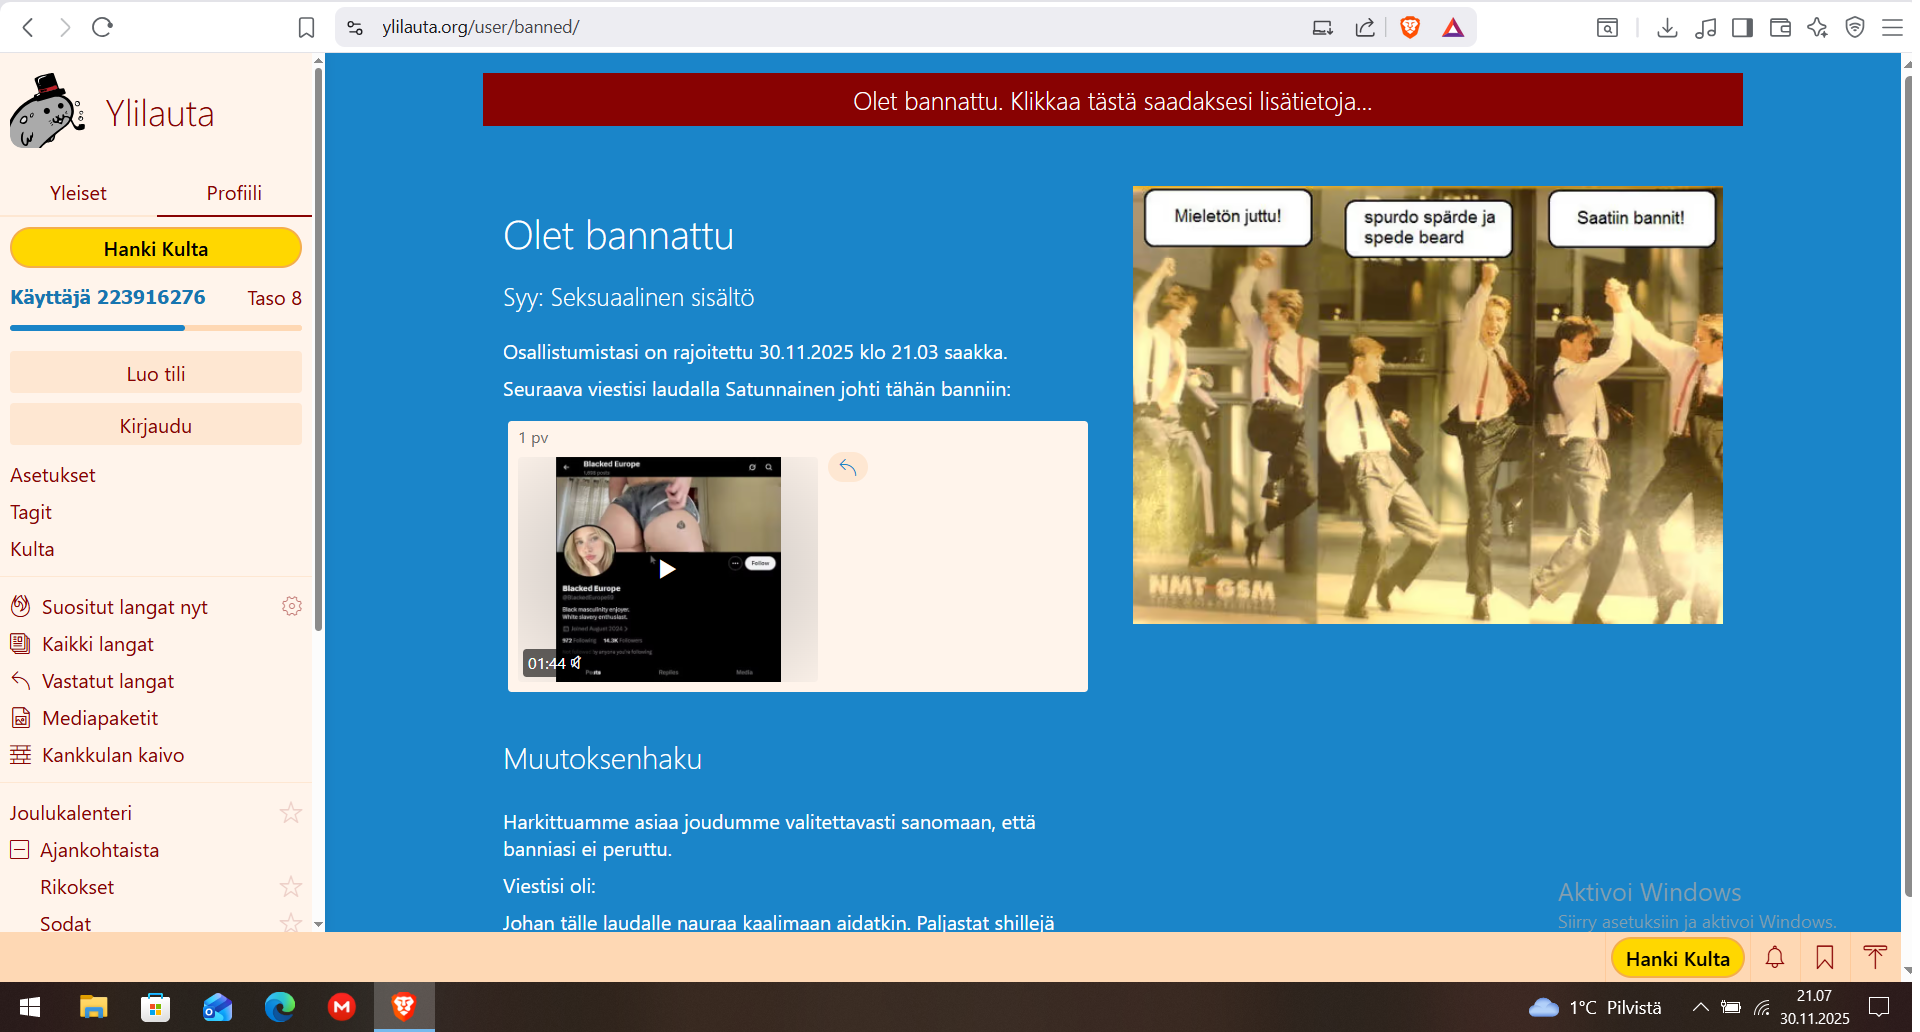Open bookmarks icon in bottom bar
The image size is (1920, 1032).
(1825, 958)
